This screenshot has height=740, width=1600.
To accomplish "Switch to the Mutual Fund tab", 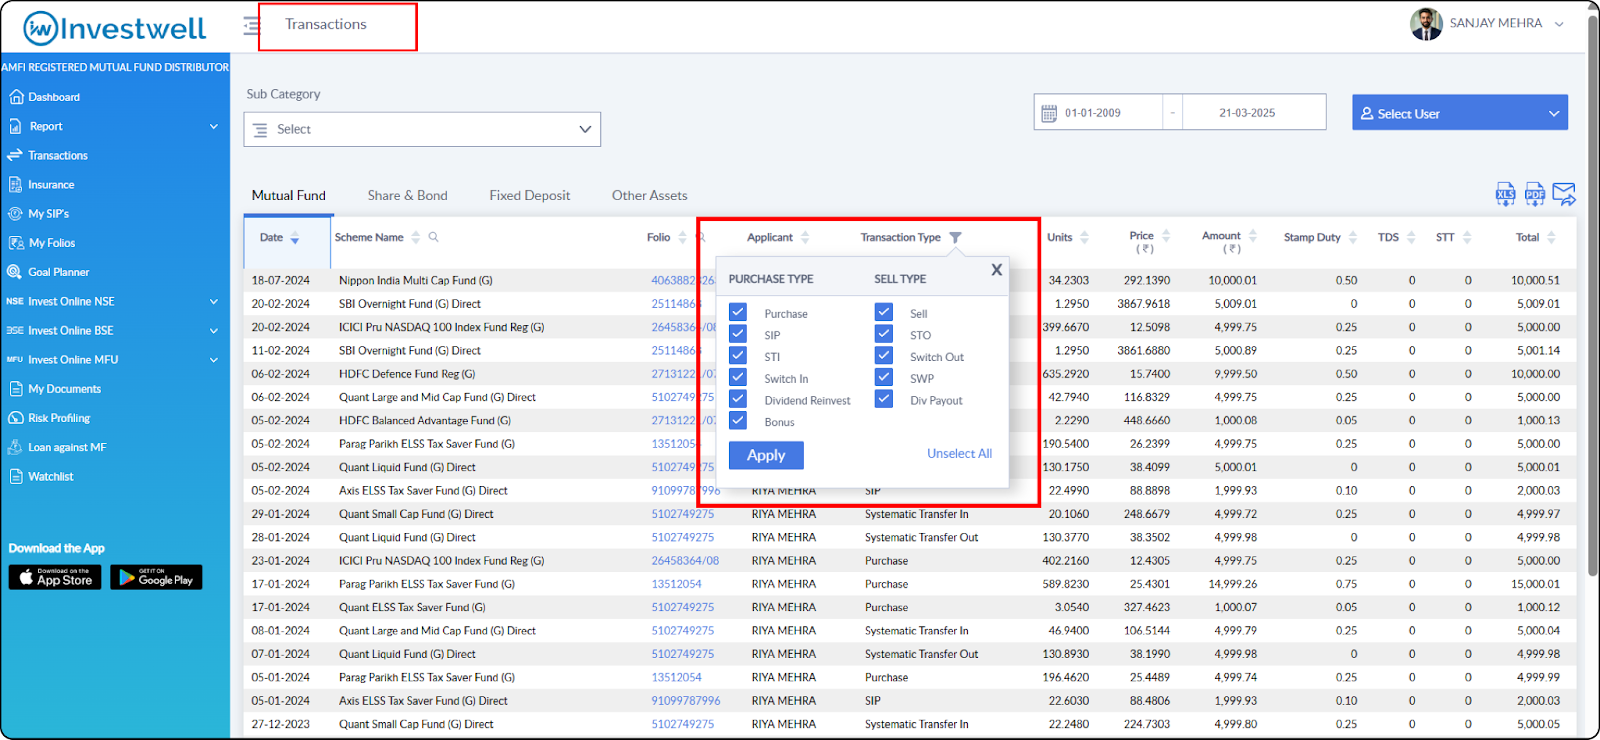I will pos(288,195).
